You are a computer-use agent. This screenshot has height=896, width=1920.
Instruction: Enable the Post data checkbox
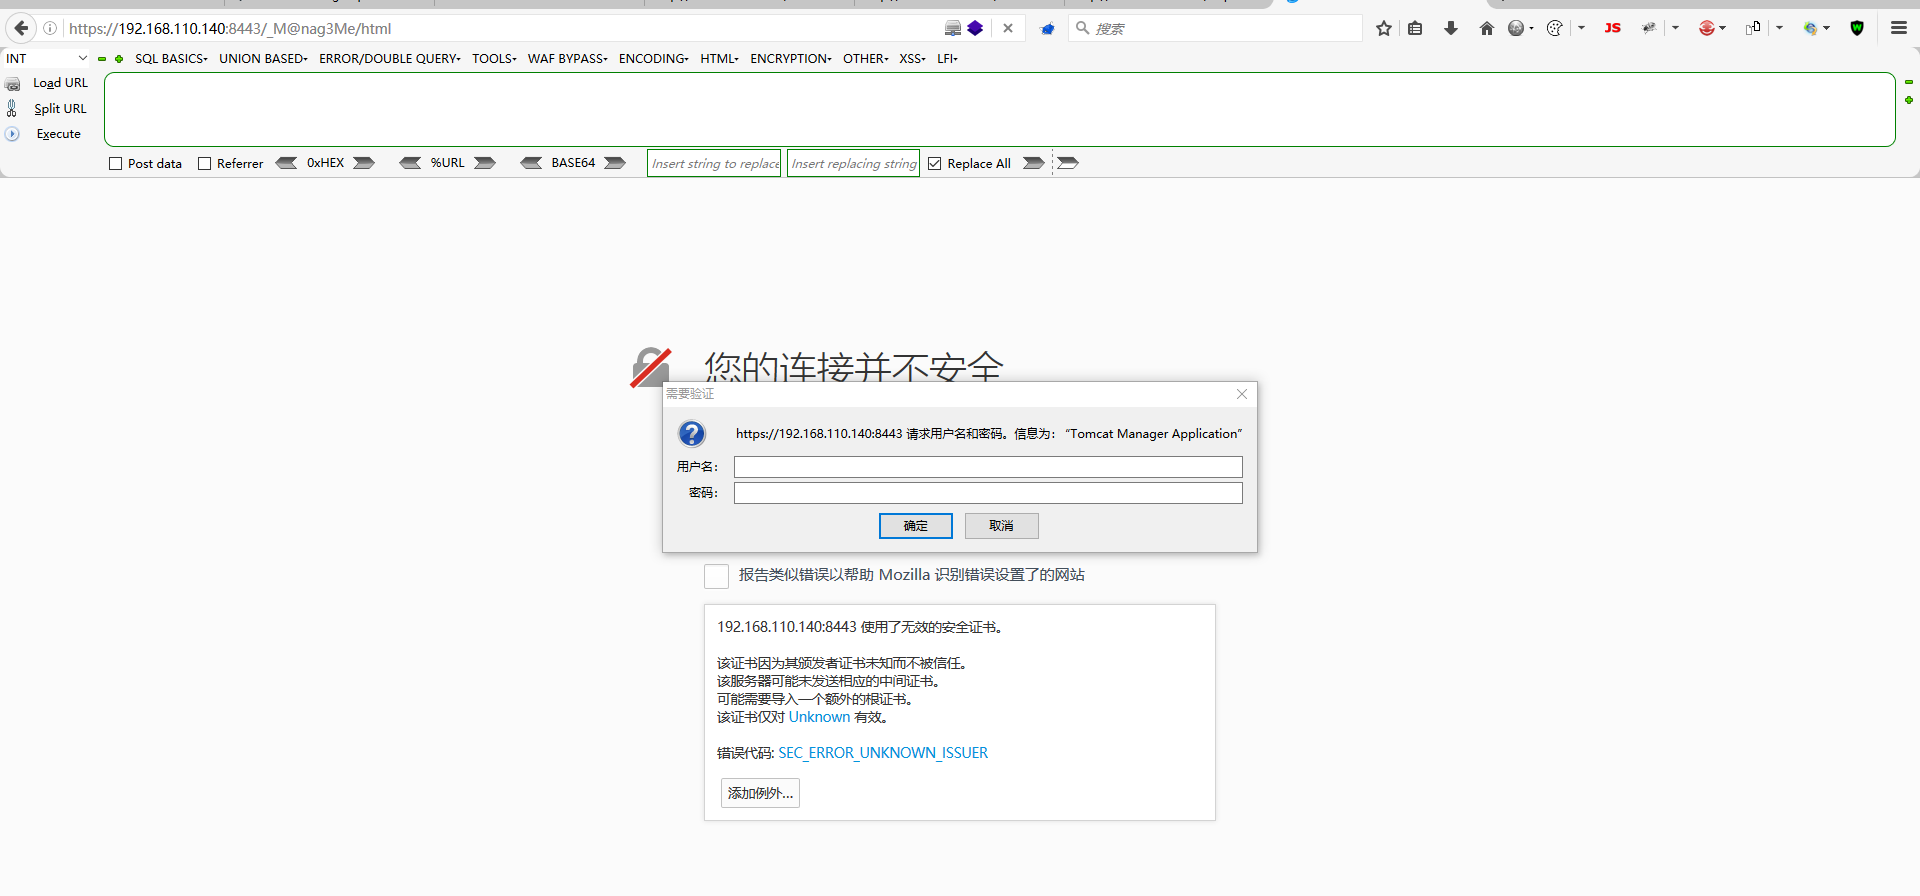click(115, 164)
